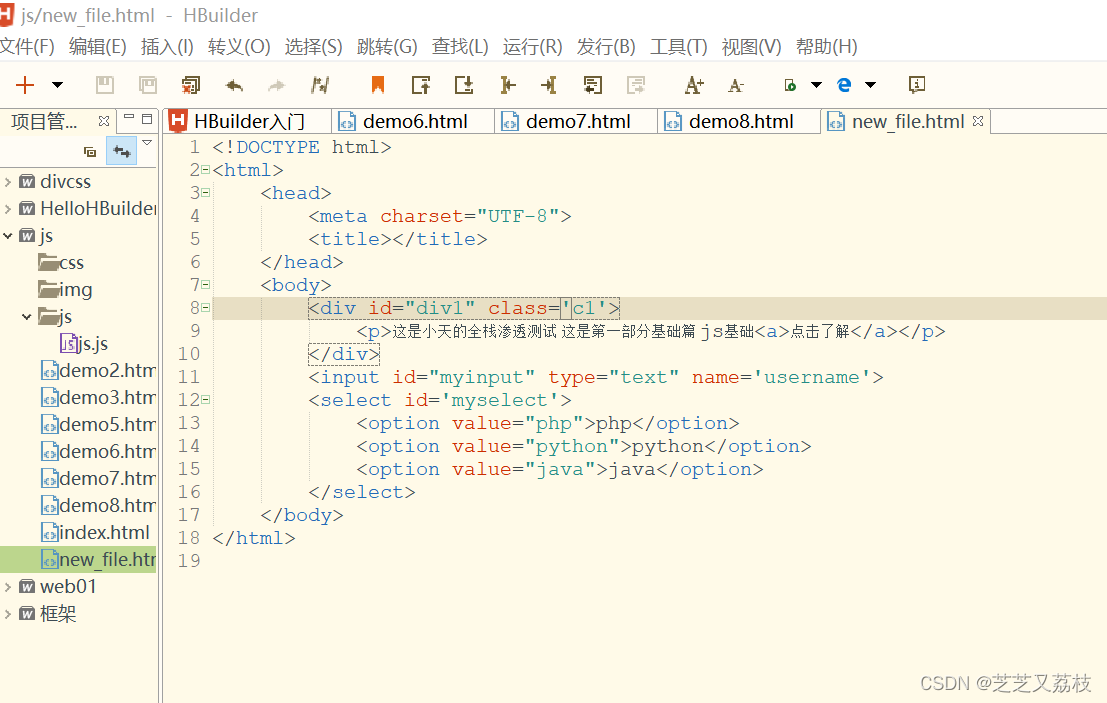Open index.html in project tree
This screenshot has height=703, width=1107.
pos(95,532)
